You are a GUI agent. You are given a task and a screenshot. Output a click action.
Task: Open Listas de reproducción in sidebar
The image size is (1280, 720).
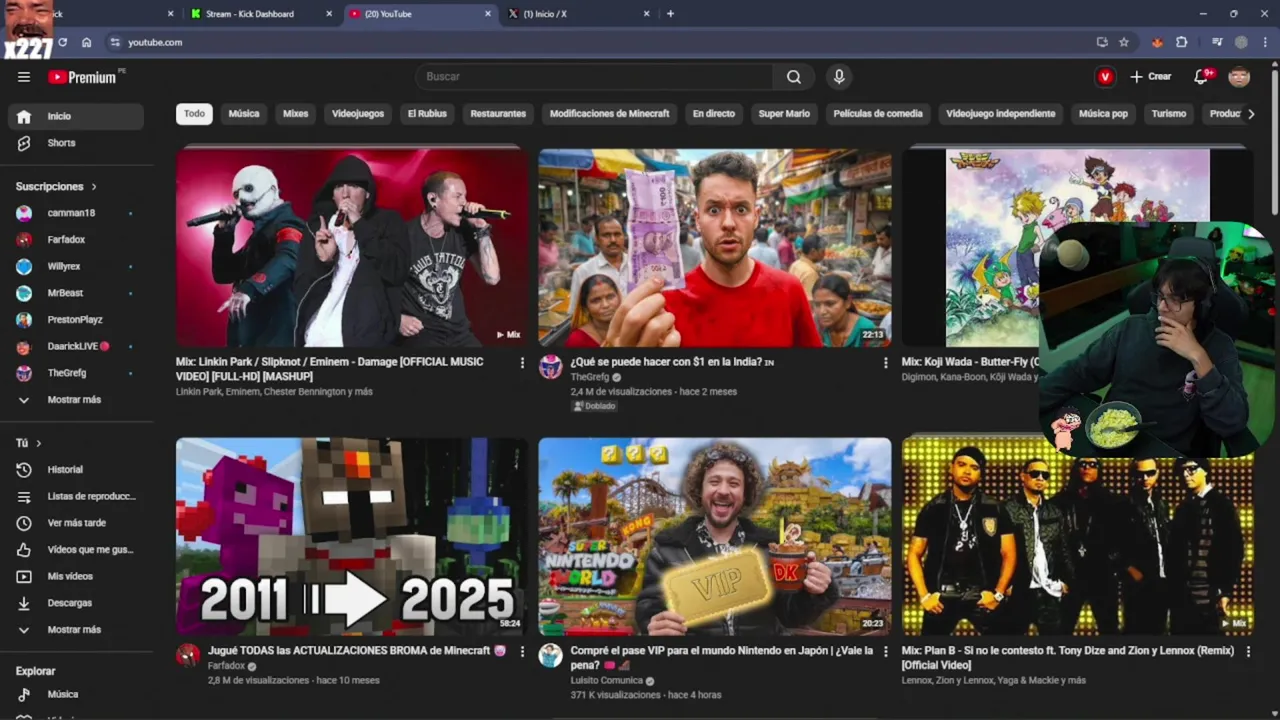click(76, 496)
